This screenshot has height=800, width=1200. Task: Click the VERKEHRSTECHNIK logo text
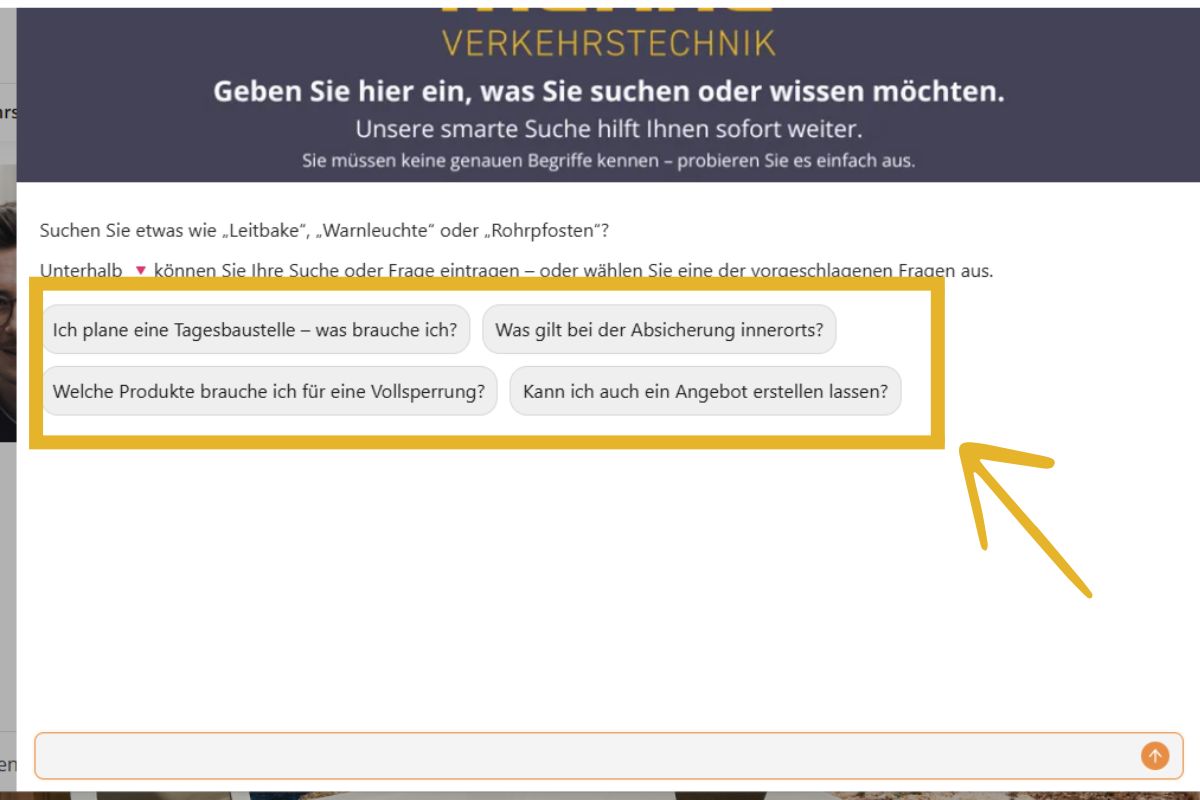(x=608, y=43)
